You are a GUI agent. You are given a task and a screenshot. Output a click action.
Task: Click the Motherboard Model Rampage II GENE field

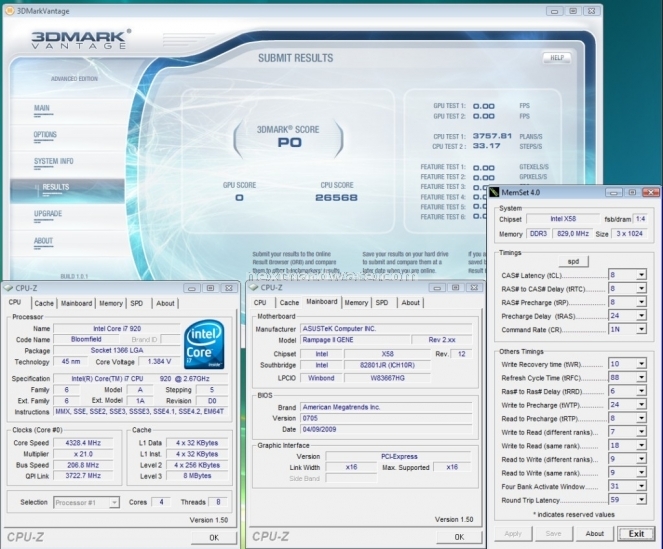coord(355,340)
